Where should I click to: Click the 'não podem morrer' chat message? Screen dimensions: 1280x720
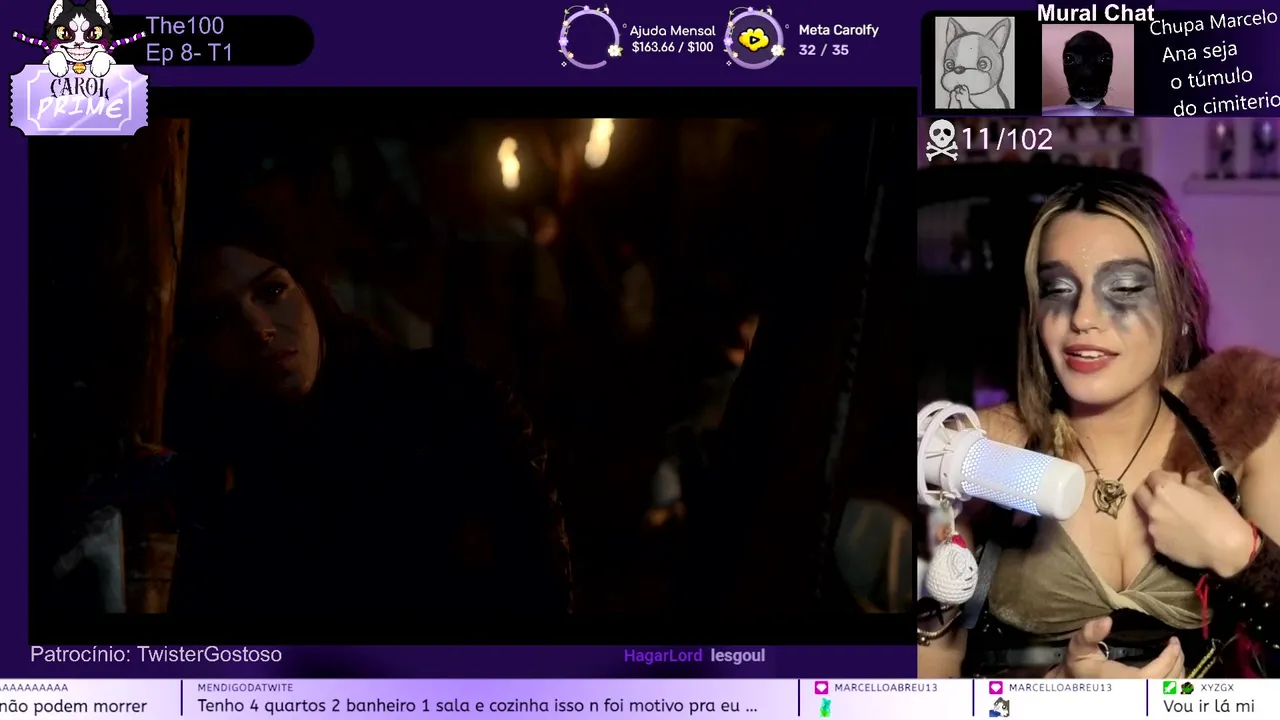point(73,706)
